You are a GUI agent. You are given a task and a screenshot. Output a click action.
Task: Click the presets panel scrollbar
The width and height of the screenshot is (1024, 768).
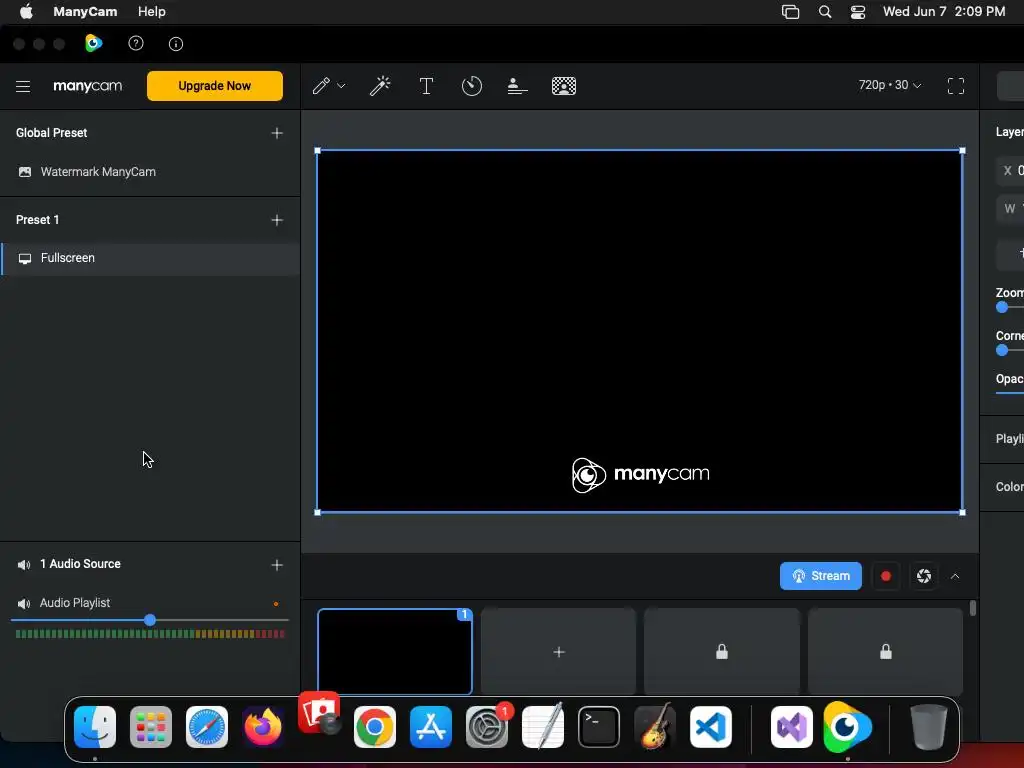[973, 608]
